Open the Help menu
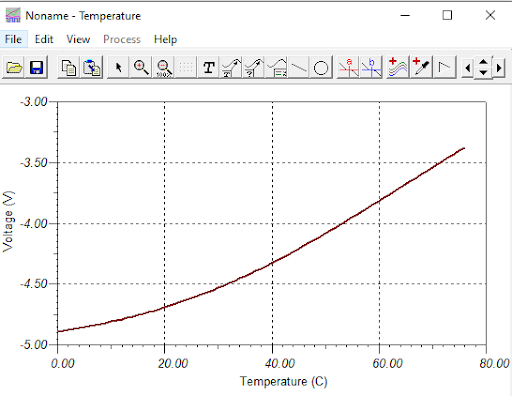 click(x=165, y=39)
